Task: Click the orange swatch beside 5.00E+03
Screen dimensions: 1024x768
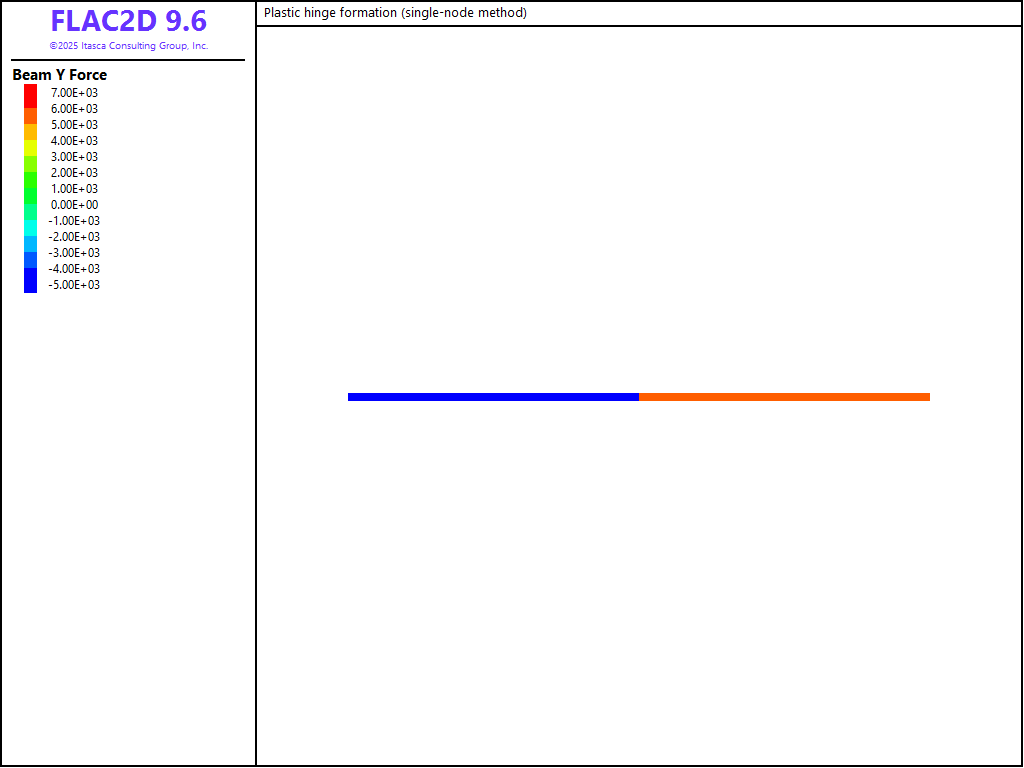Action: (31, 125)
